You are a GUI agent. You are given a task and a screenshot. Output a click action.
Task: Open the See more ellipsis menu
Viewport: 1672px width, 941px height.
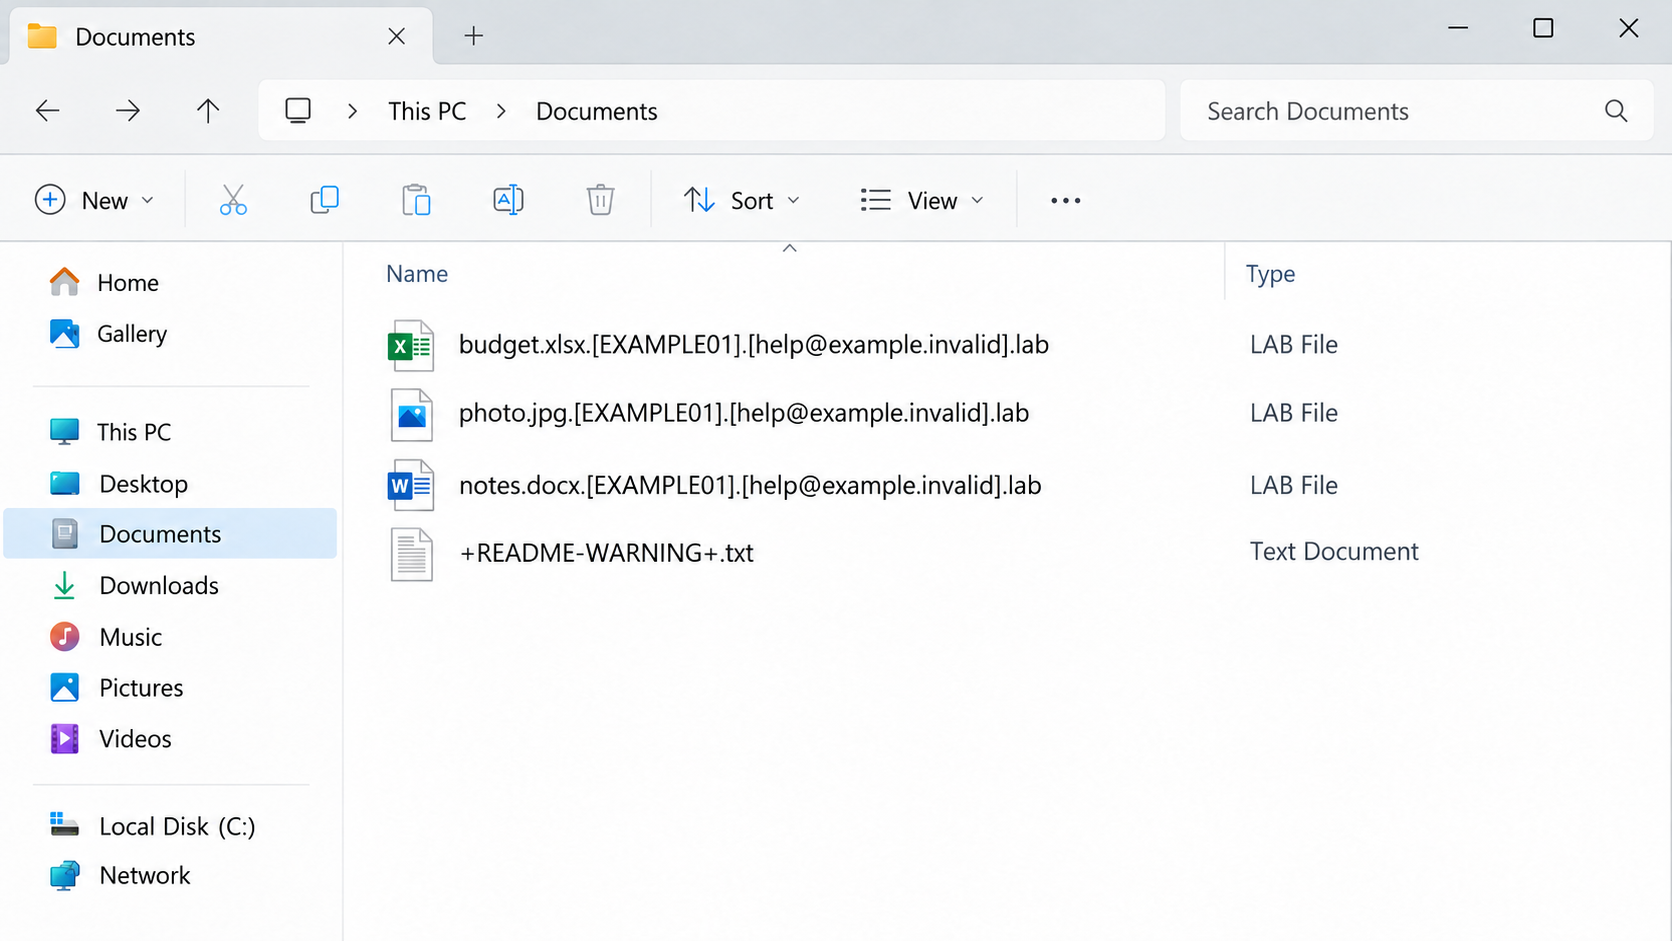point(1066,201)
